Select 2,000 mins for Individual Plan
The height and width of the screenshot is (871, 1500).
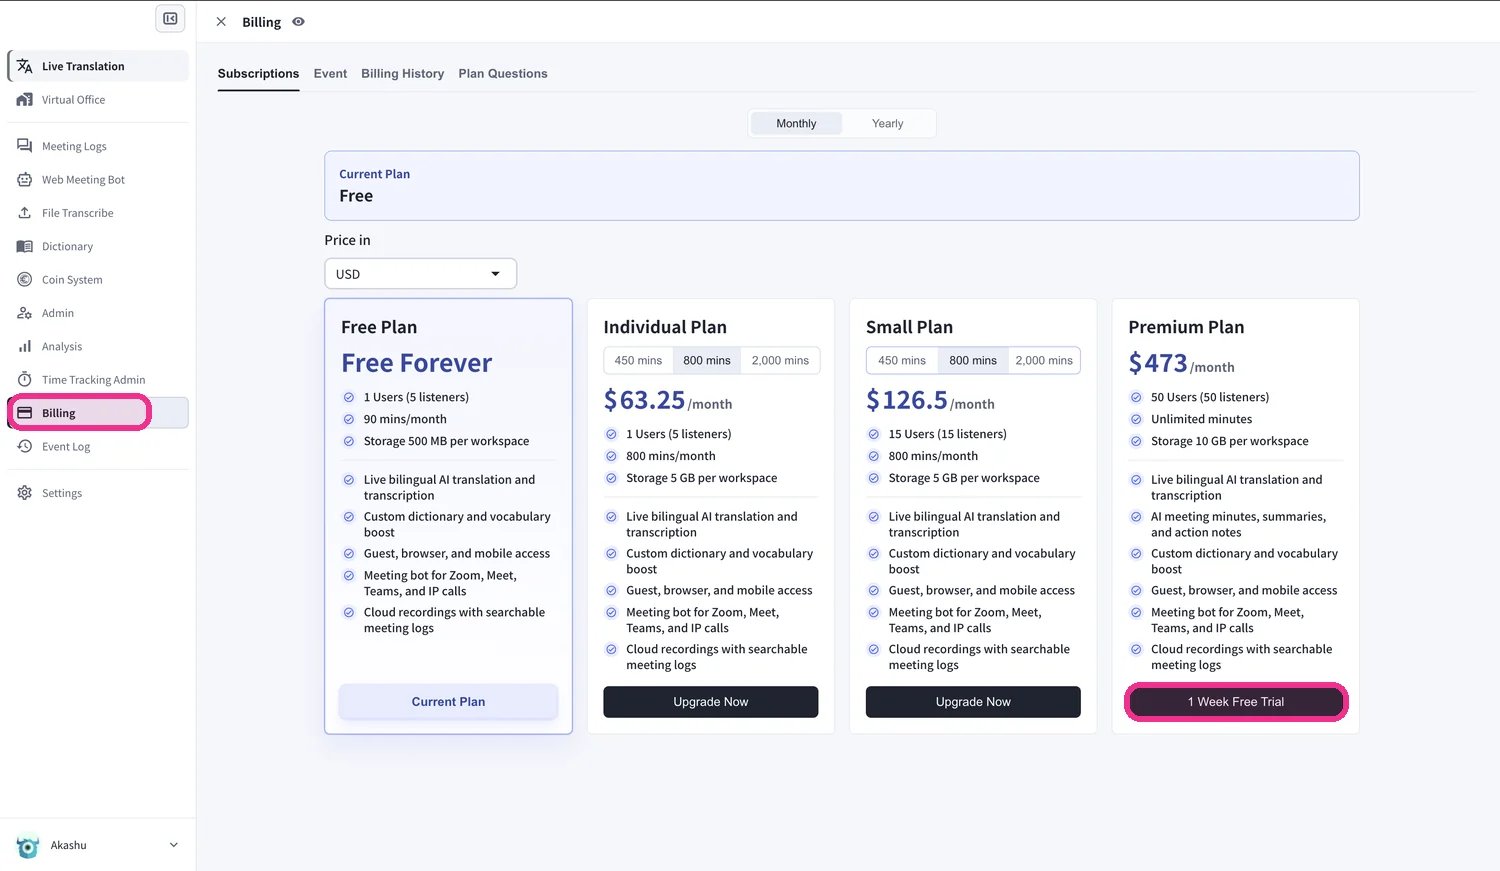[780, 361]
